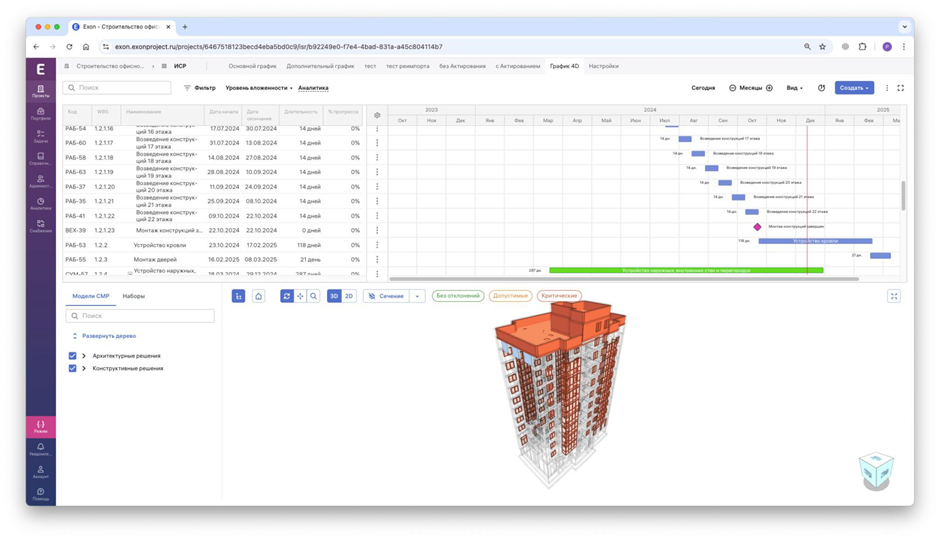
Task: Open Gantt column settings gear icon
Action: (x=377, y=115)
